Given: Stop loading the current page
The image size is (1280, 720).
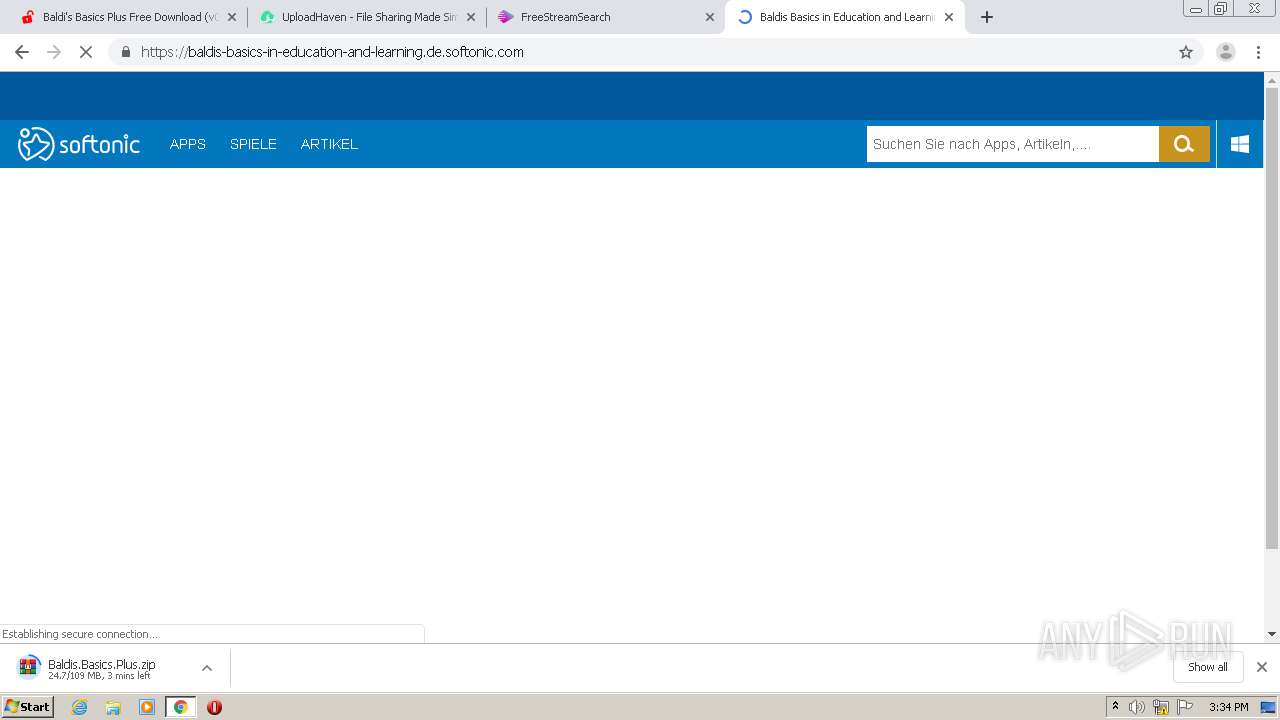Looking at the screenshot, I should click(86, 52).
